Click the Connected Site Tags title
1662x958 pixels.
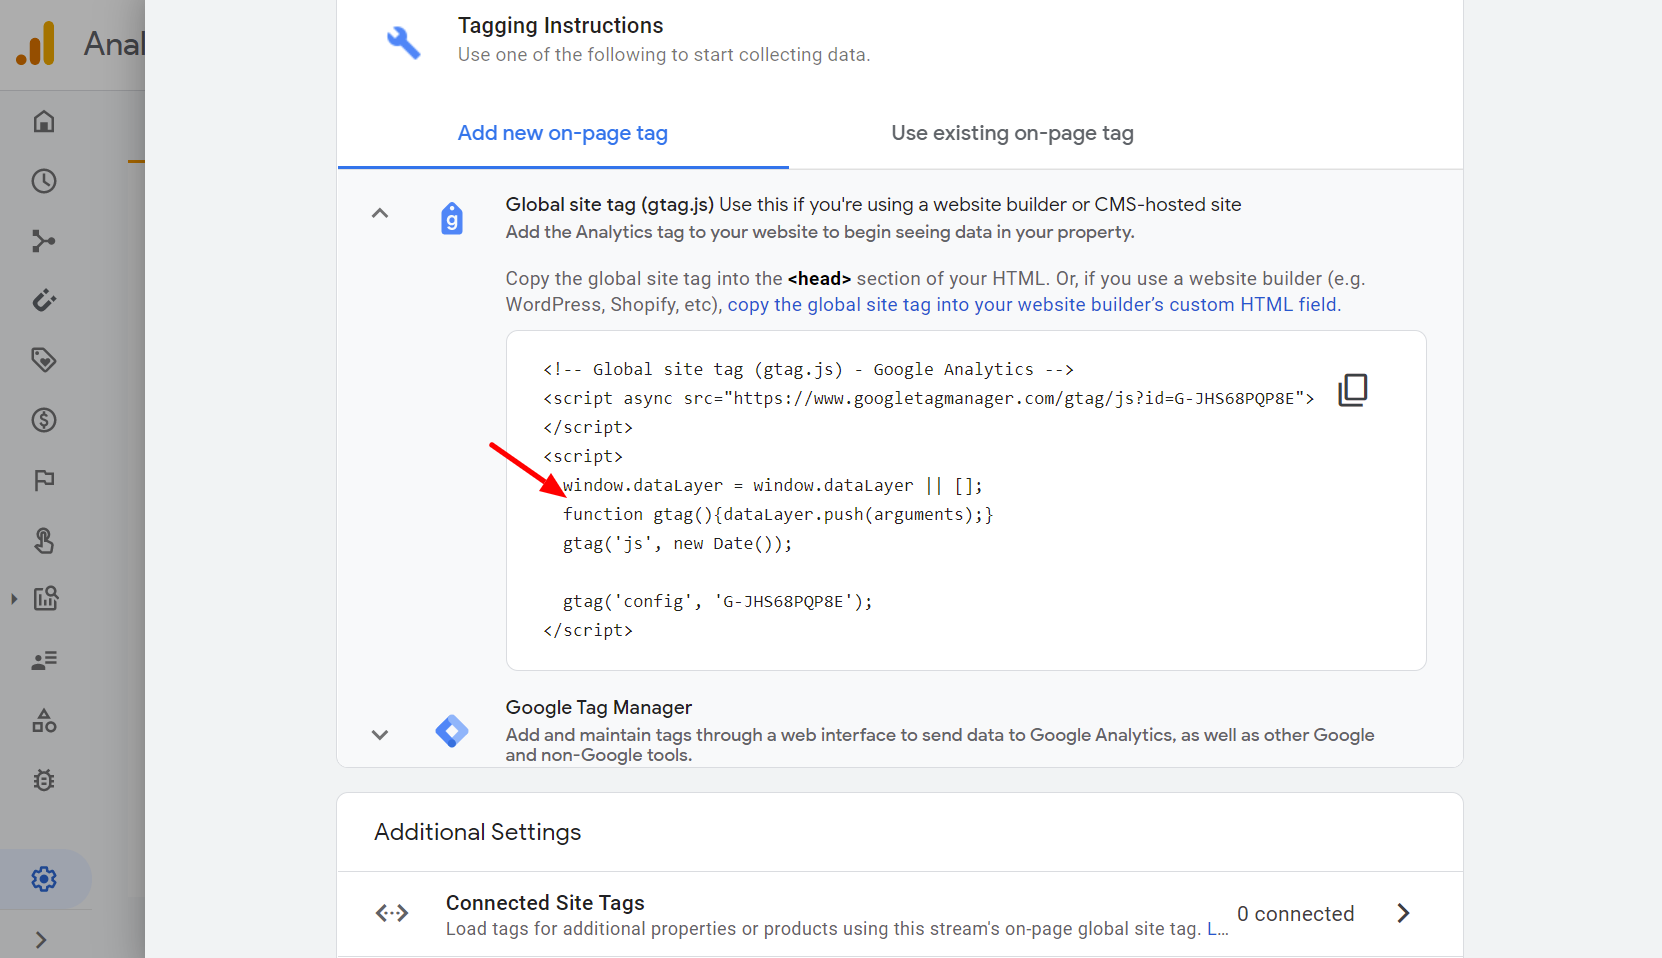click(545, 903)
